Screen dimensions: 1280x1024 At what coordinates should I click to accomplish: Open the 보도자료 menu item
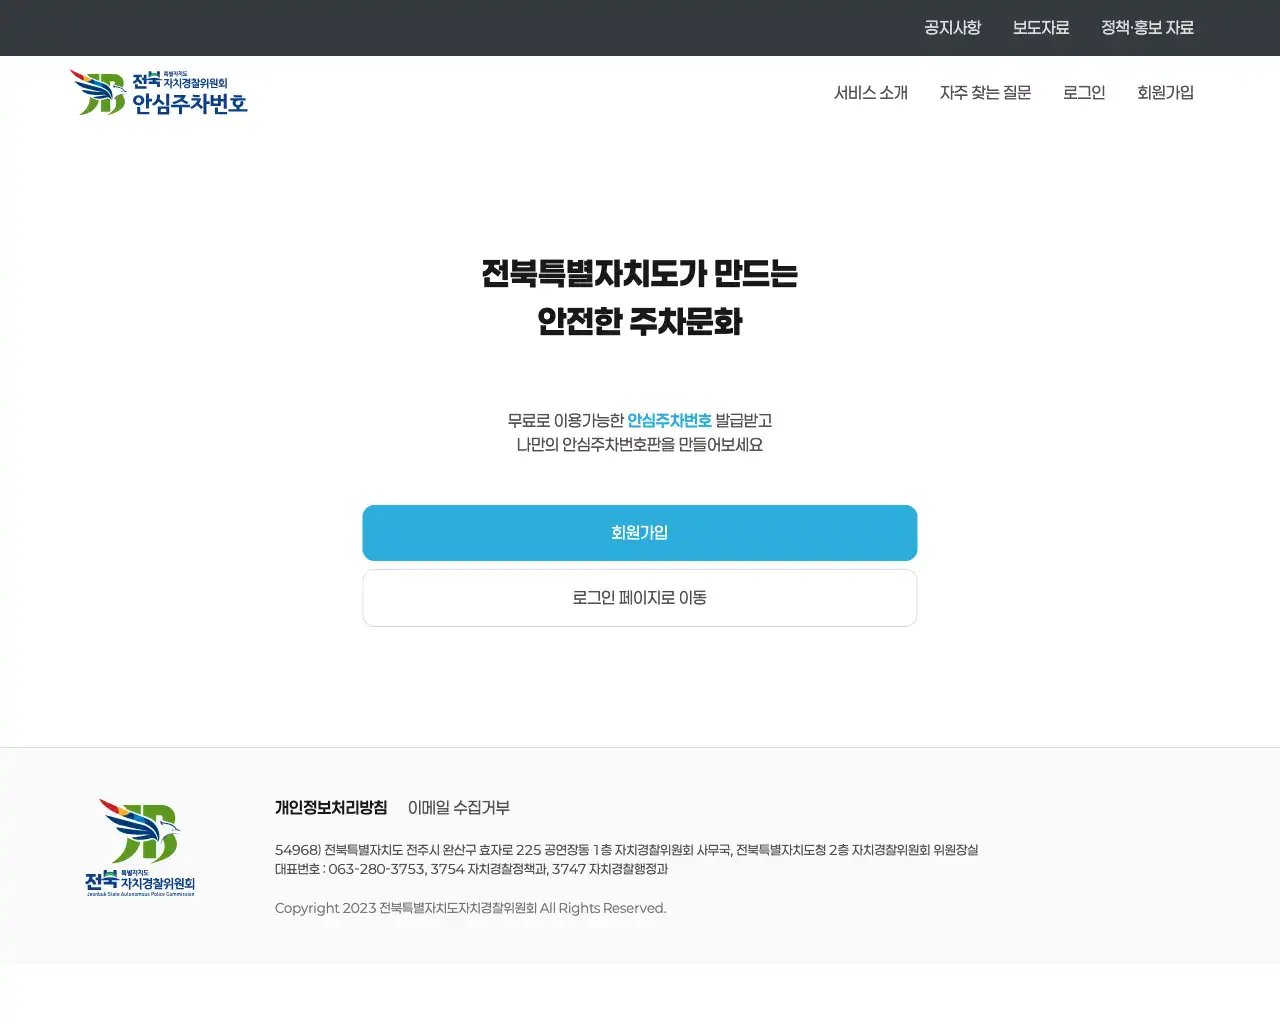1040,27
